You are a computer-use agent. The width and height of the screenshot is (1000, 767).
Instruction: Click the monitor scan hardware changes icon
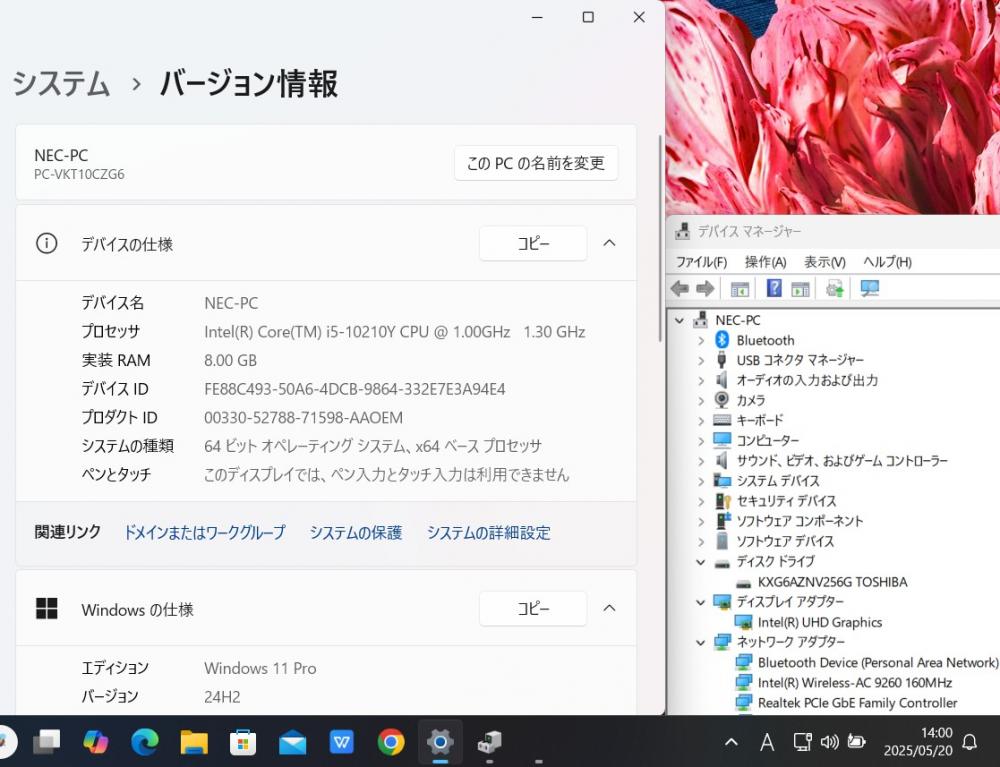point(870,289)
